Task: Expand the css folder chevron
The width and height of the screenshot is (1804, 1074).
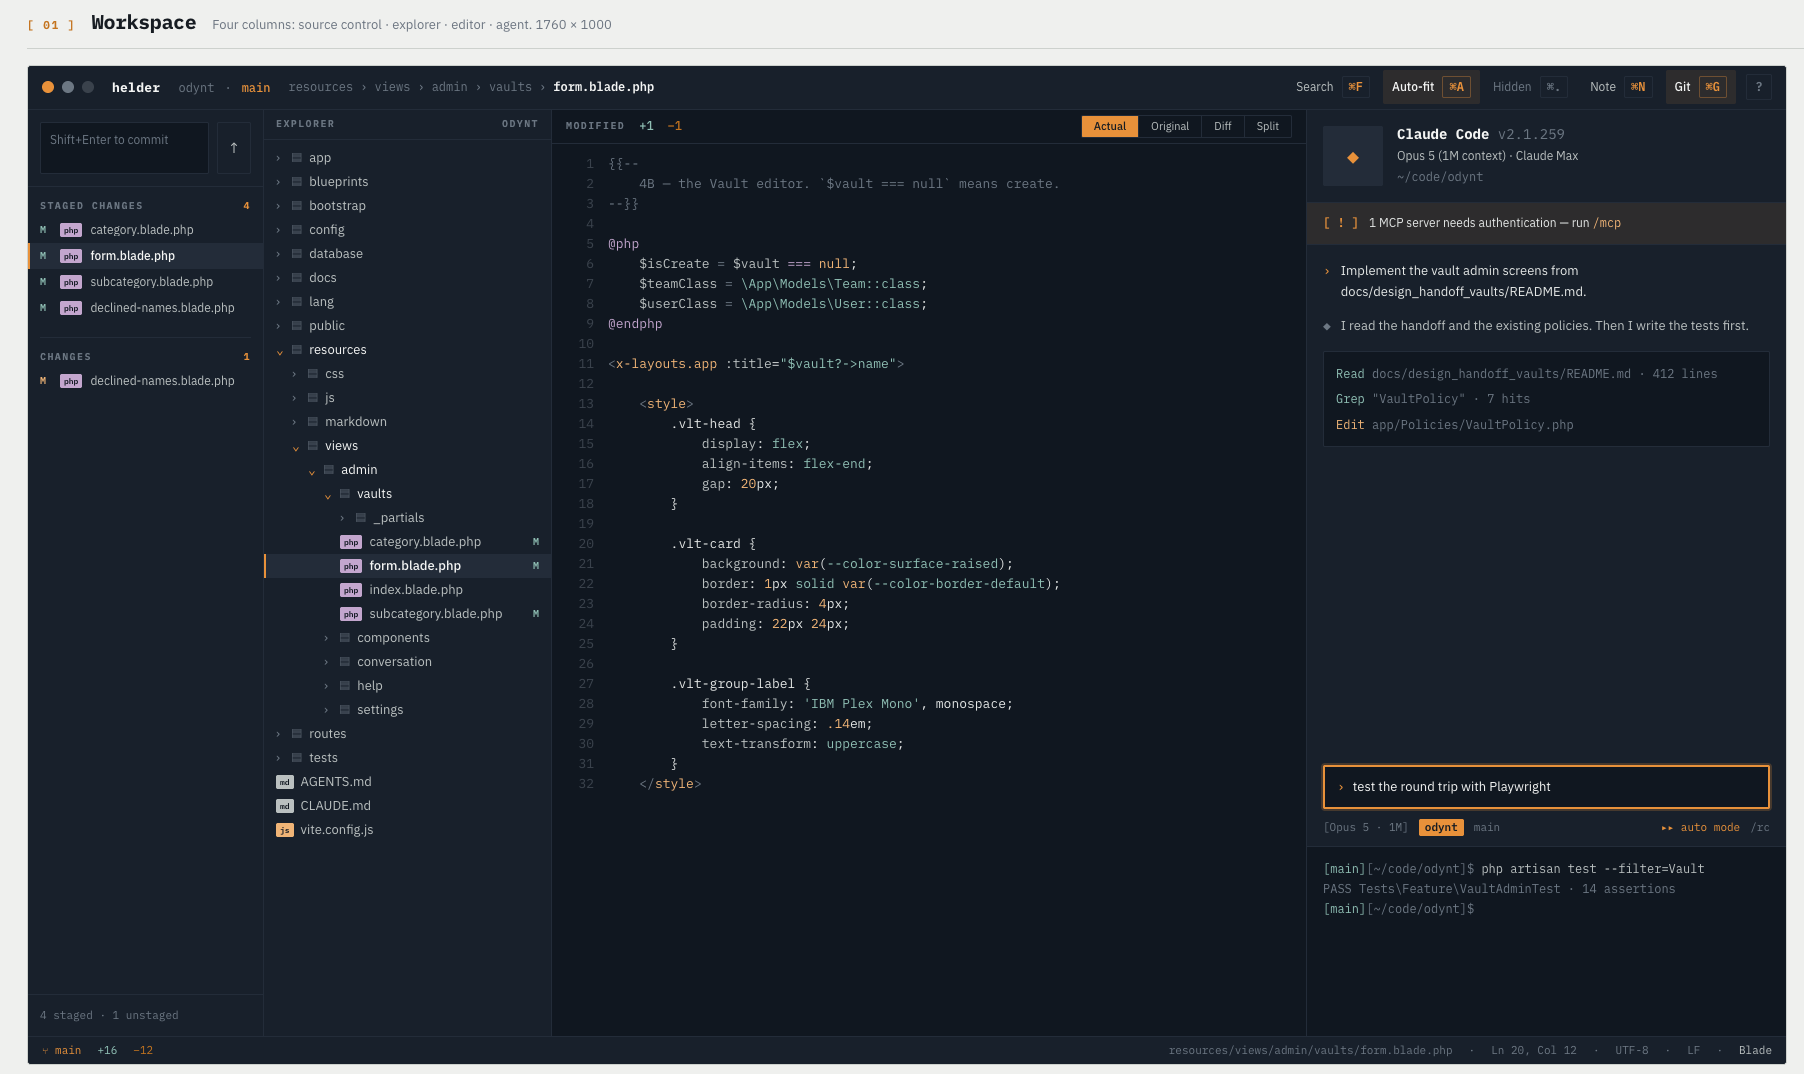Action: (294, 374)
